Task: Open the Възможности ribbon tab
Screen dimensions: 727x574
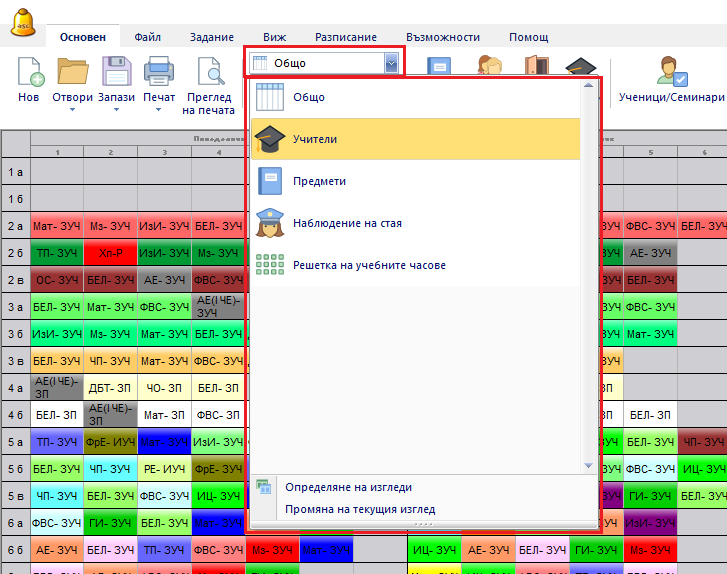Action: pos(442,37)
